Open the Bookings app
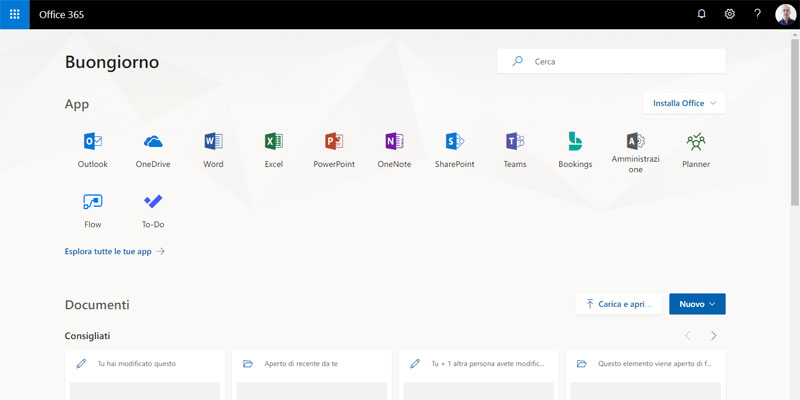 [575, 150]
